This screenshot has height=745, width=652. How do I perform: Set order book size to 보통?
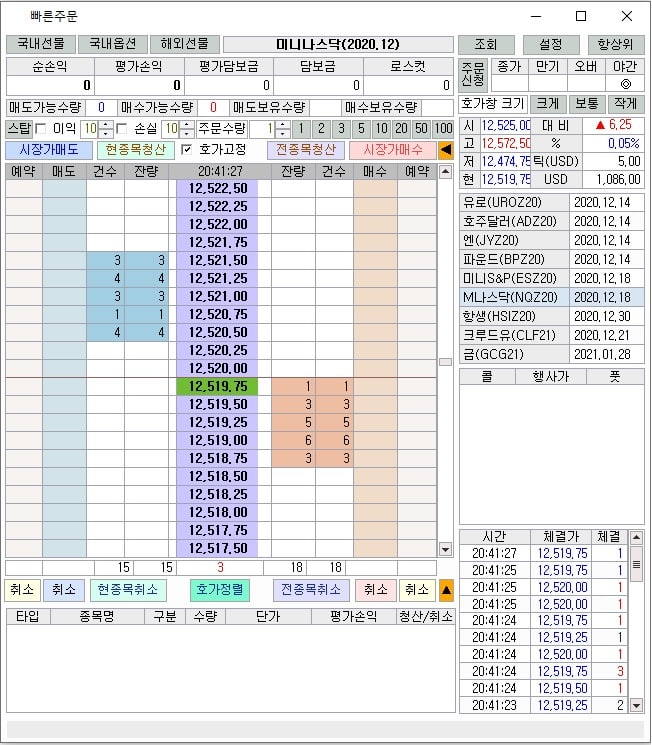pos(586,103)
